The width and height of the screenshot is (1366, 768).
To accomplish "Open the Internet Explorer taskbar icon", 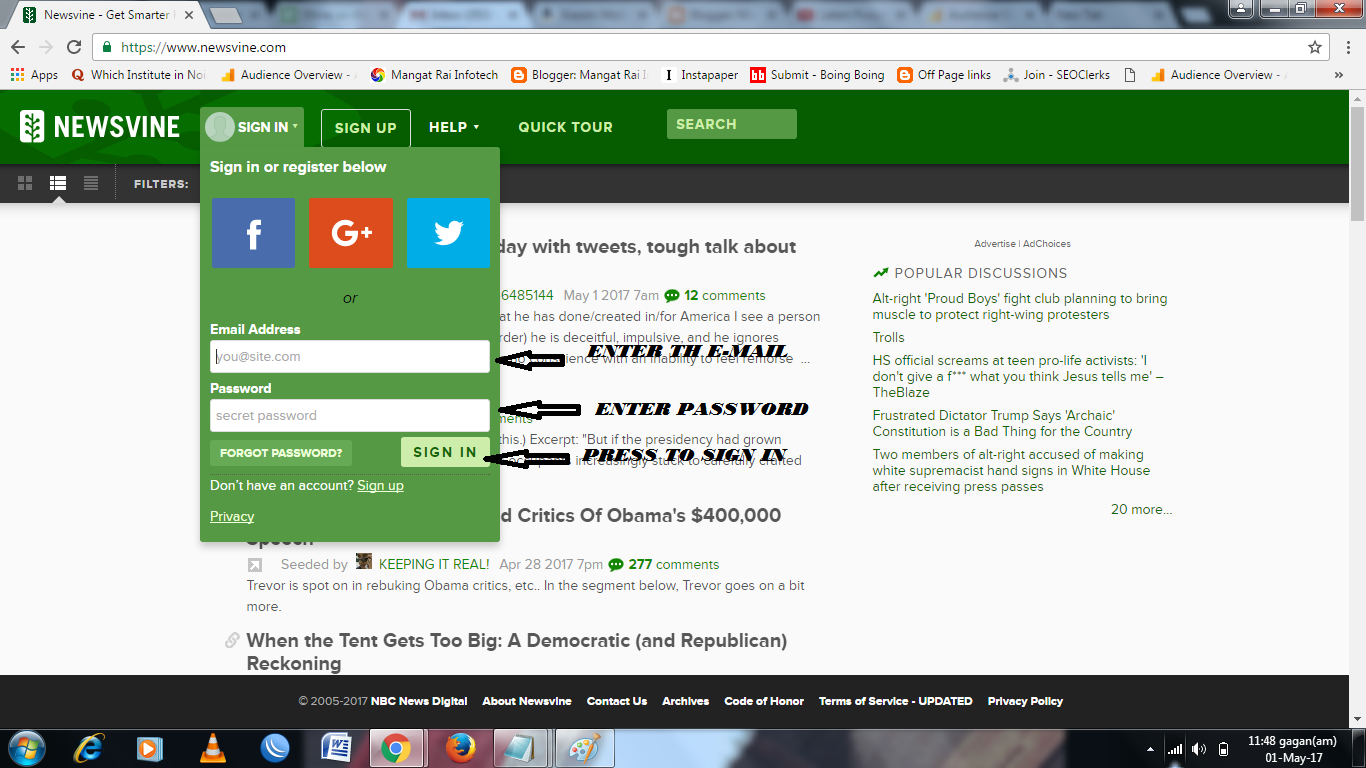I will (90, 748).
